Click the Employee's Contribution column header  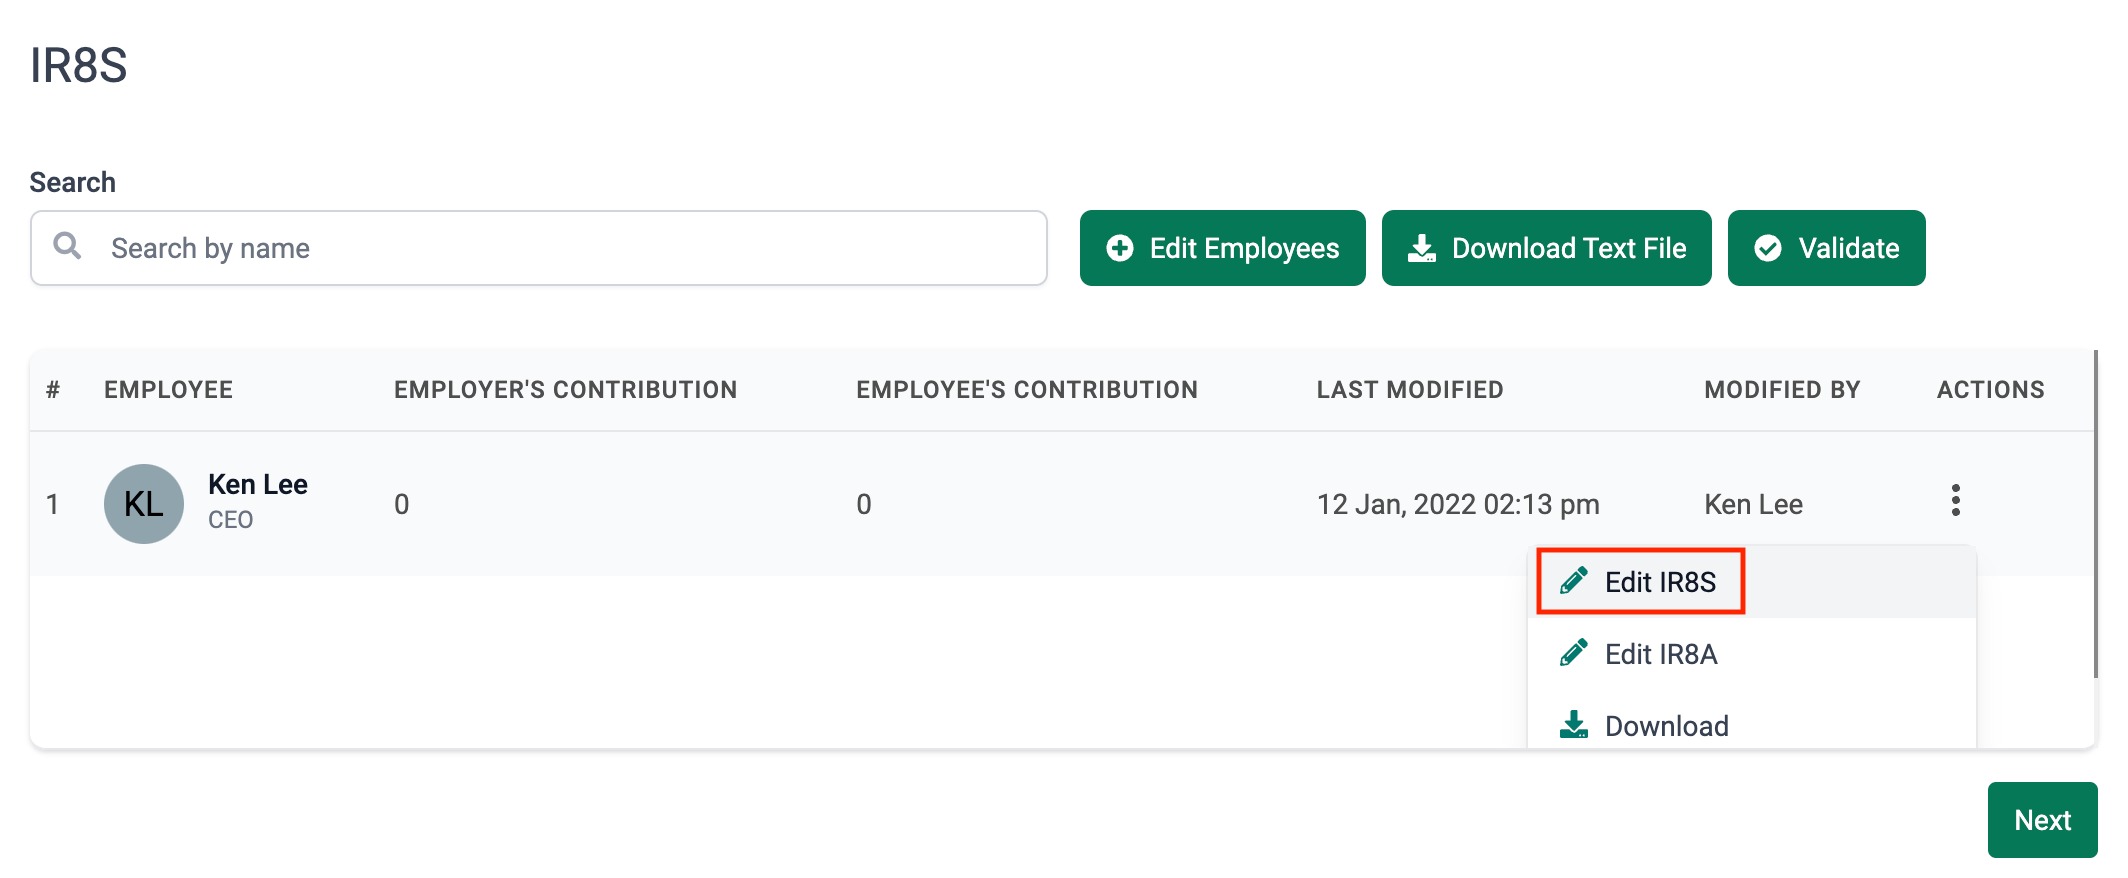point(1027,390)
